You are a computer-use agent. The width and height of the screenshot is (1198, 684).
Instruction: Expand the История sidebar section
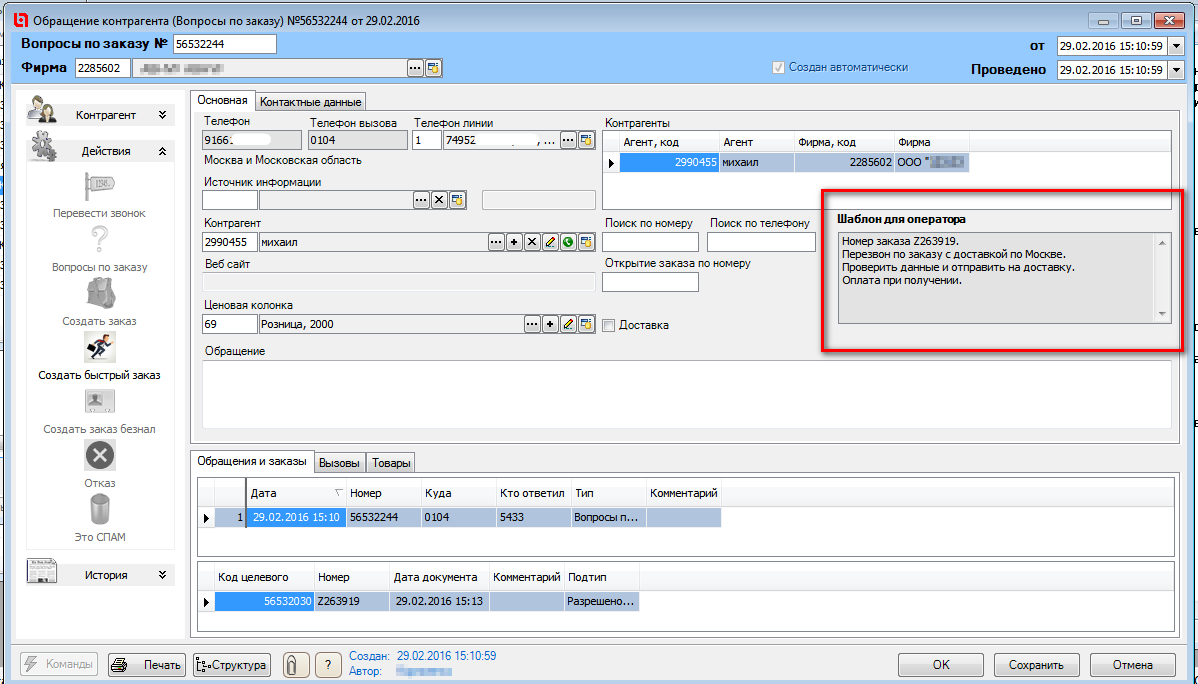(162, 575)
